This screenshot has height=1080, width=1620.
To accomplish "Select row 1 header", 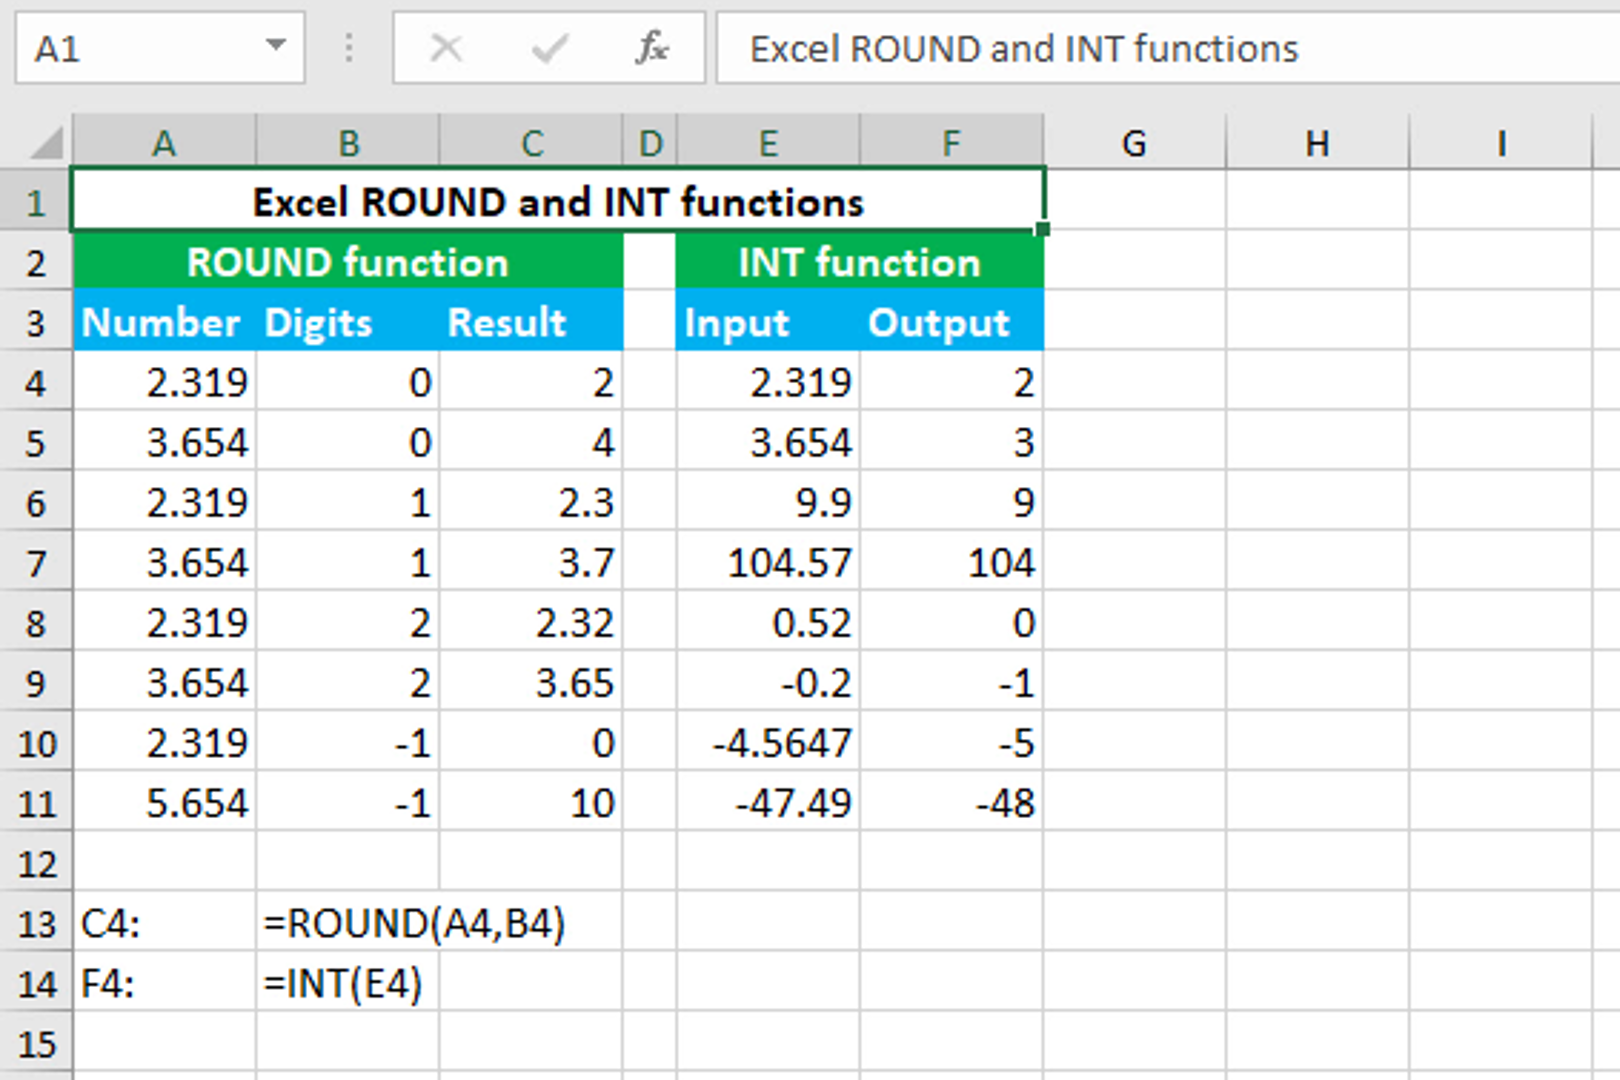I will [36, 201].
